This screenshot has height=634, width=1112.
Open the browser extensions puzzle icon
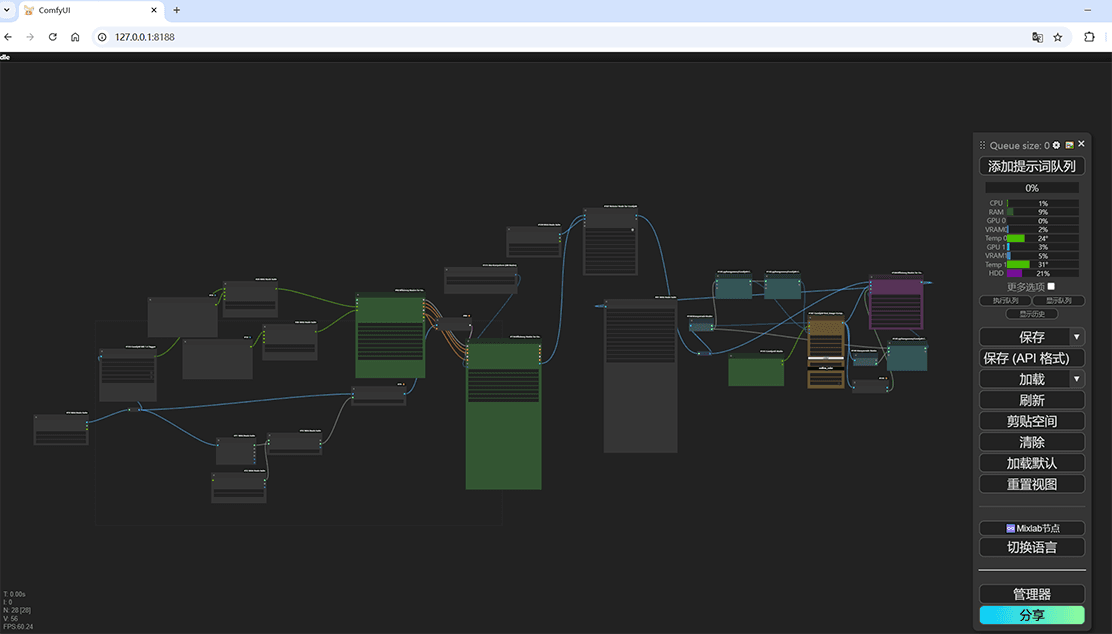tap(1089, 37)
